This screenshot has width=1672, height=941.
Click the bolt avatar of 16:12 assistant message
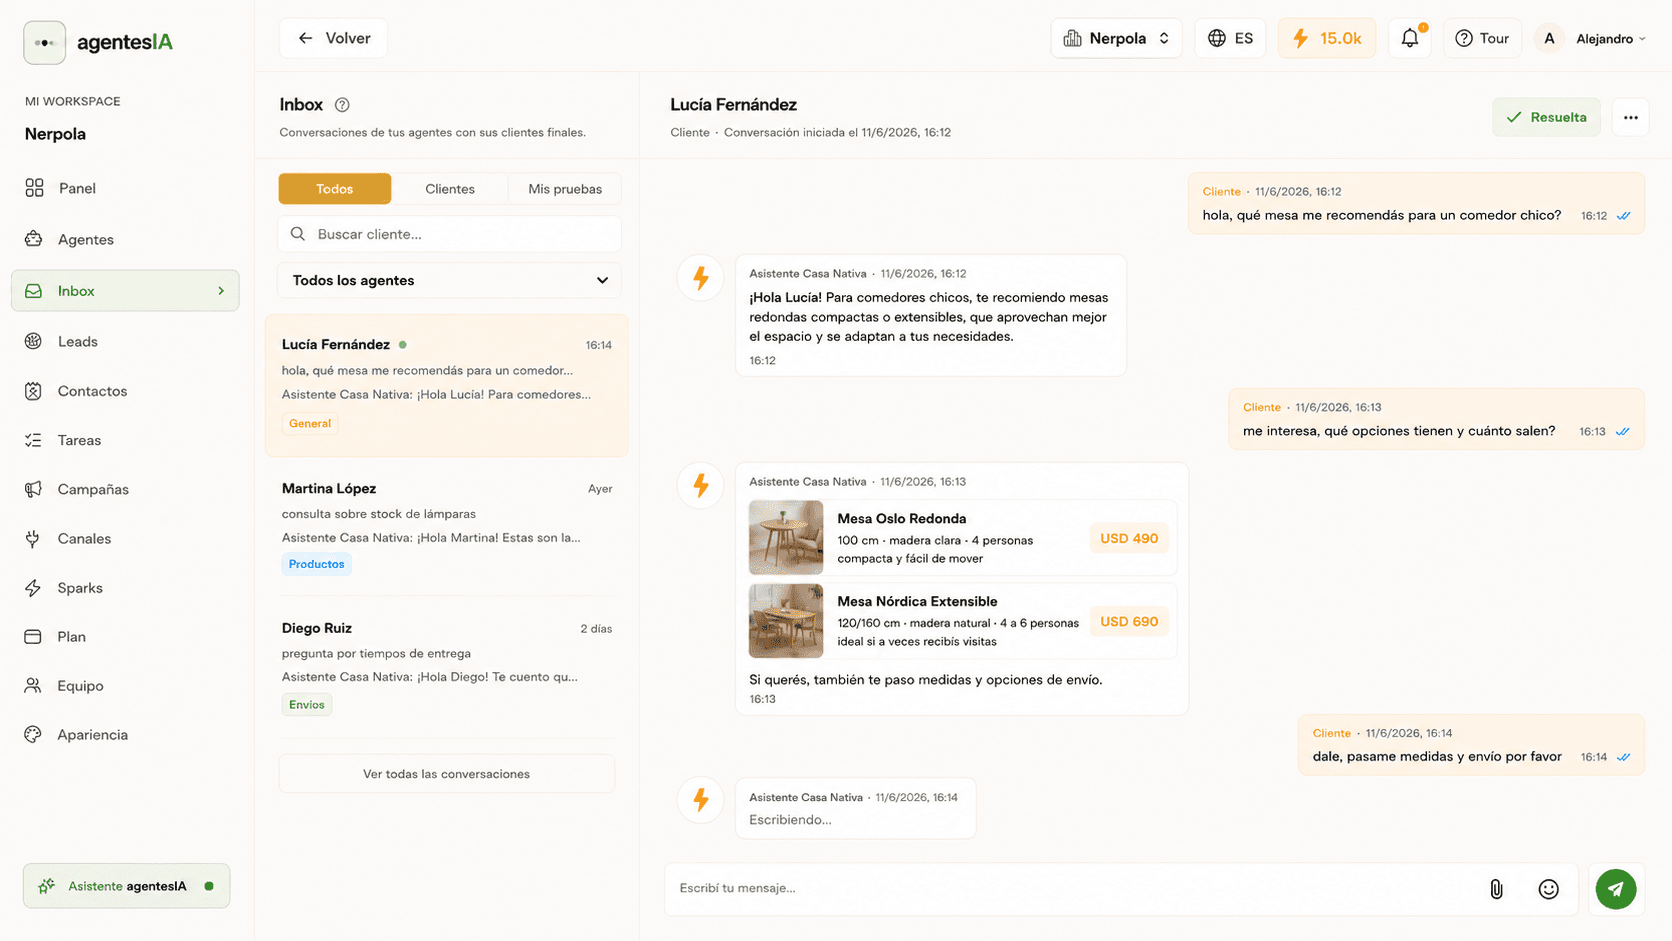701,278
